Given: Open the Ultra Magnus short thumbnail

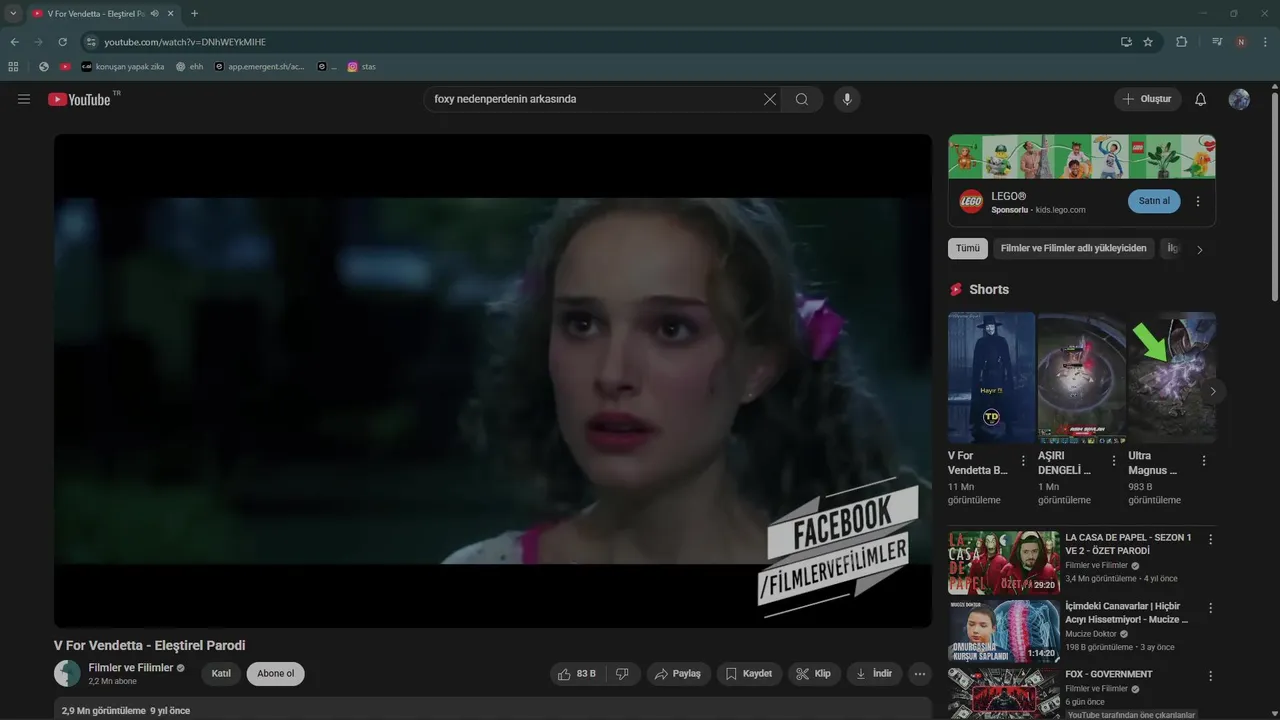Looking at the screenshot, I should click(x=1172, y=377).
